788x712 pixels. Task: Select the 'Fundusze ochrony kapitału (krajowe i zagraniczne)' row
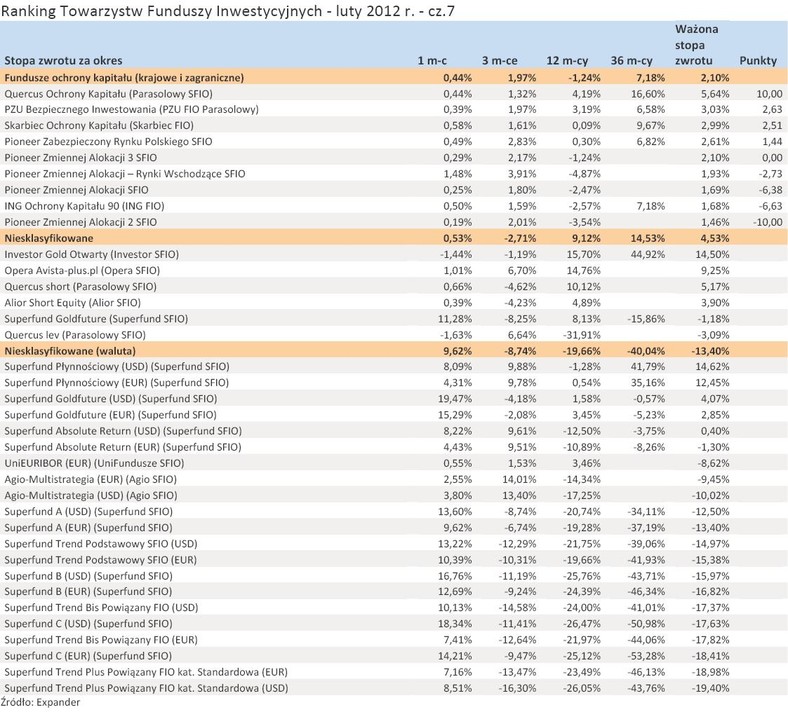tap(394, 77)
